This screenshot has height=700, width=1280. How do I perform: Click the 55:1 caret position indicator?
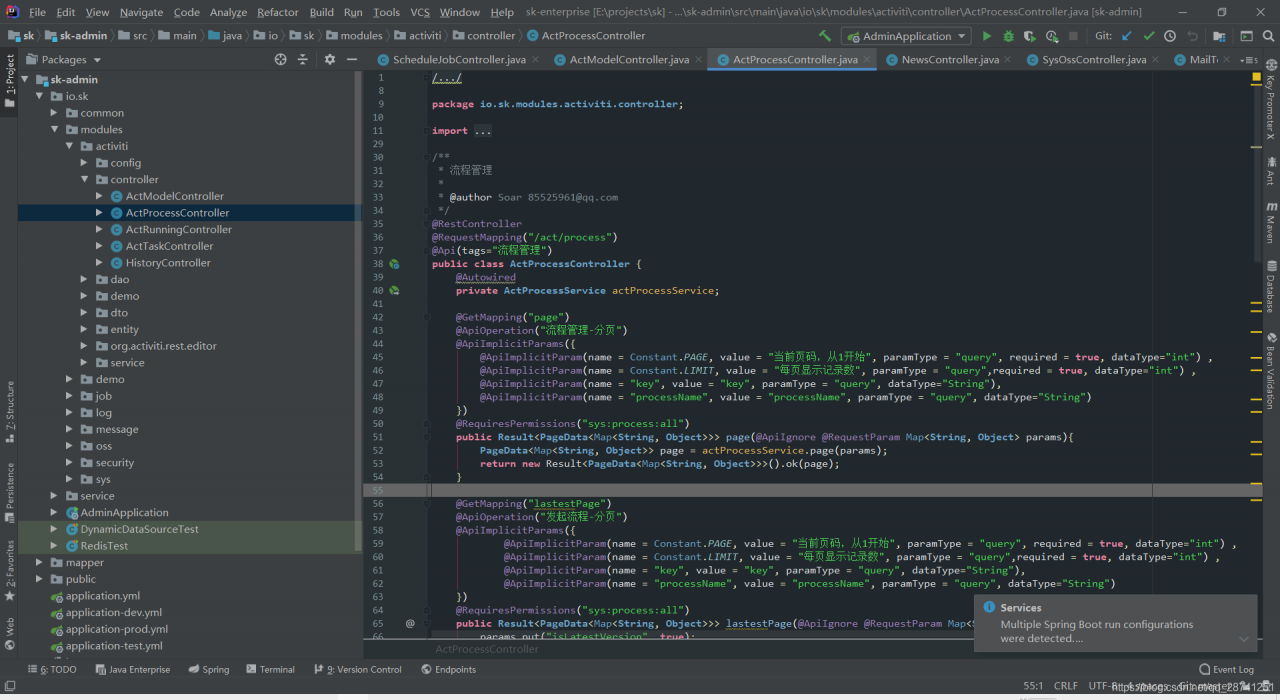coord(1034,686)
